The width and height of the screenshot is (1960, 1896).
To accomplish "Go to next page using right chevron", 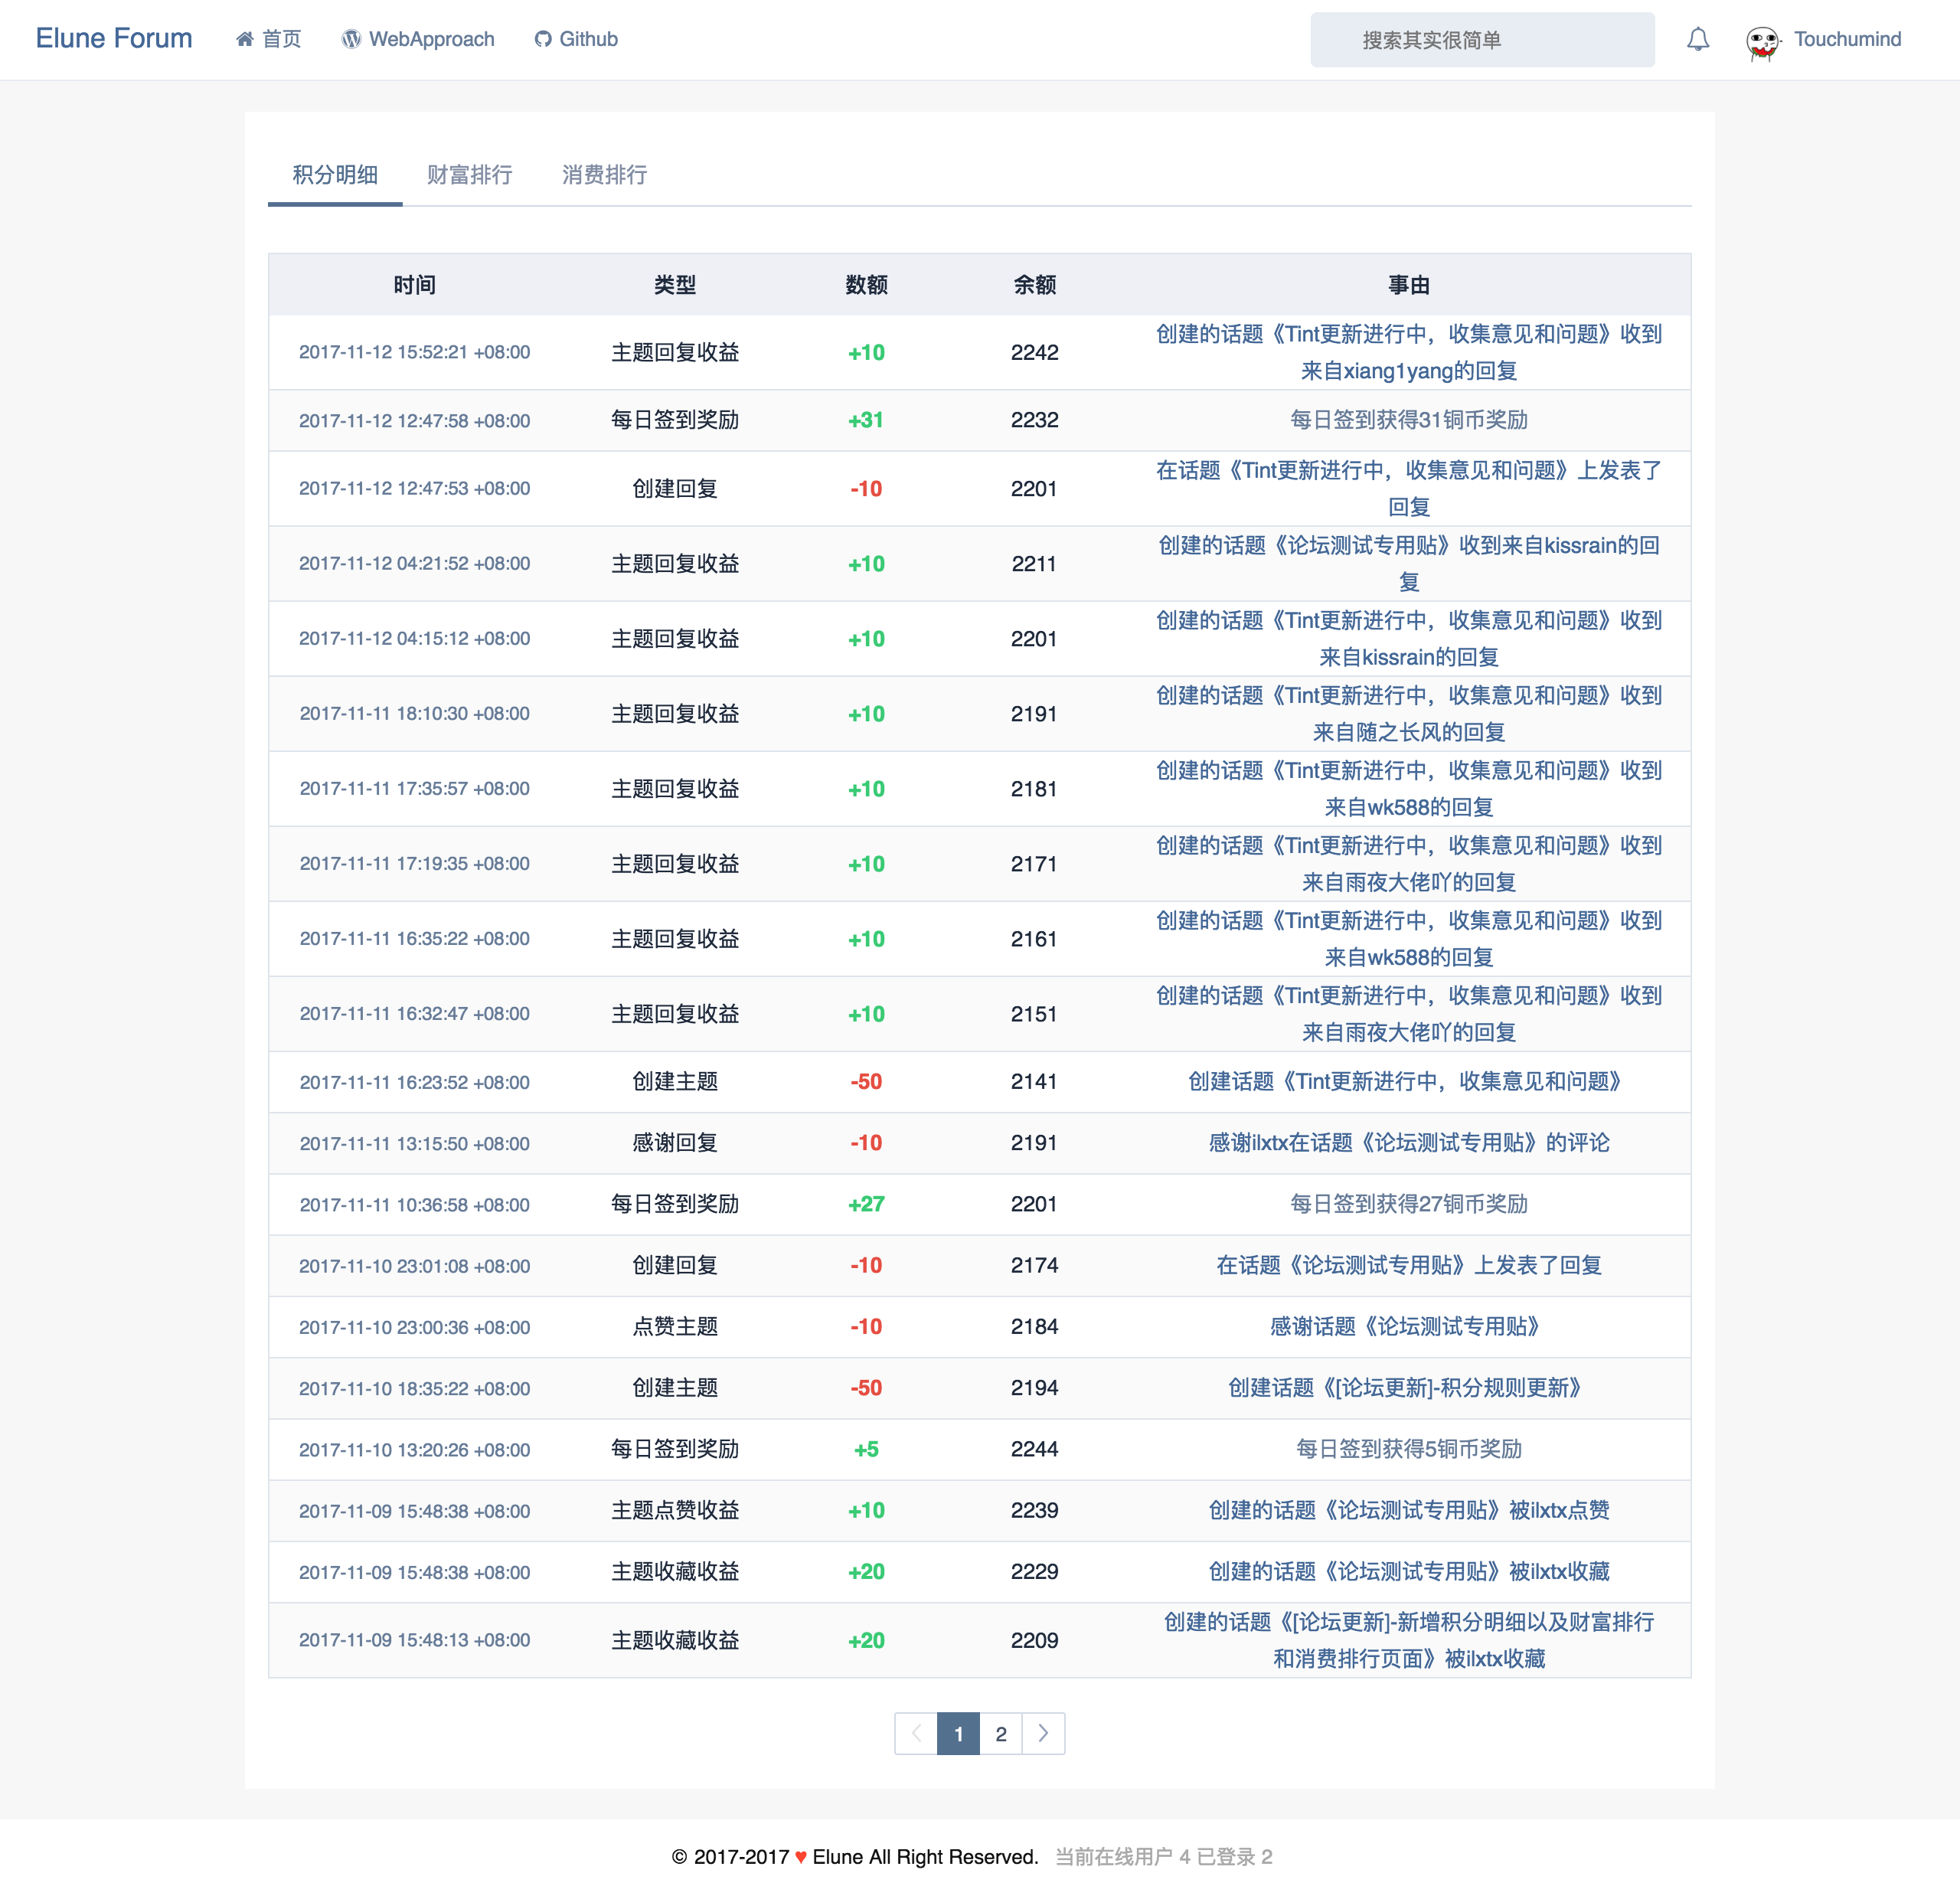I will [x=1043, y=1733].
